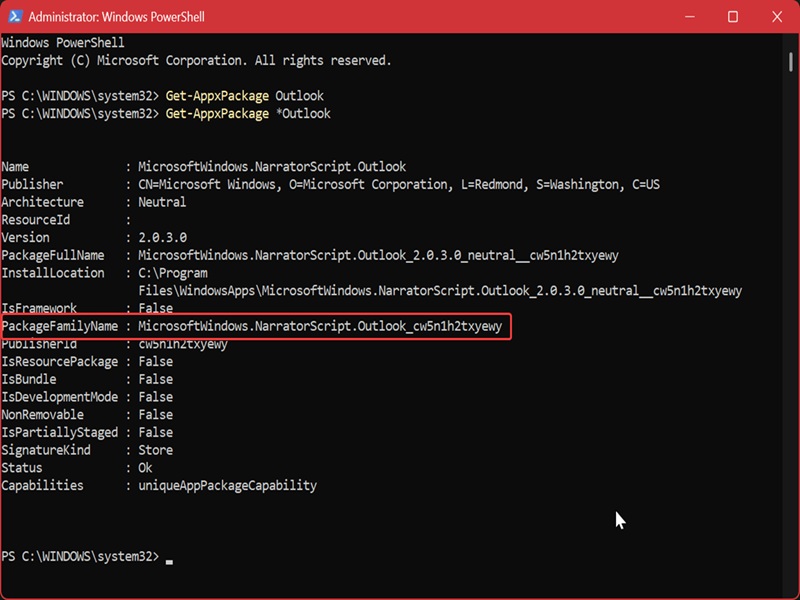800x600 pixels.
Task: Click the "Architecture" property label
Action: click(42, 202)
